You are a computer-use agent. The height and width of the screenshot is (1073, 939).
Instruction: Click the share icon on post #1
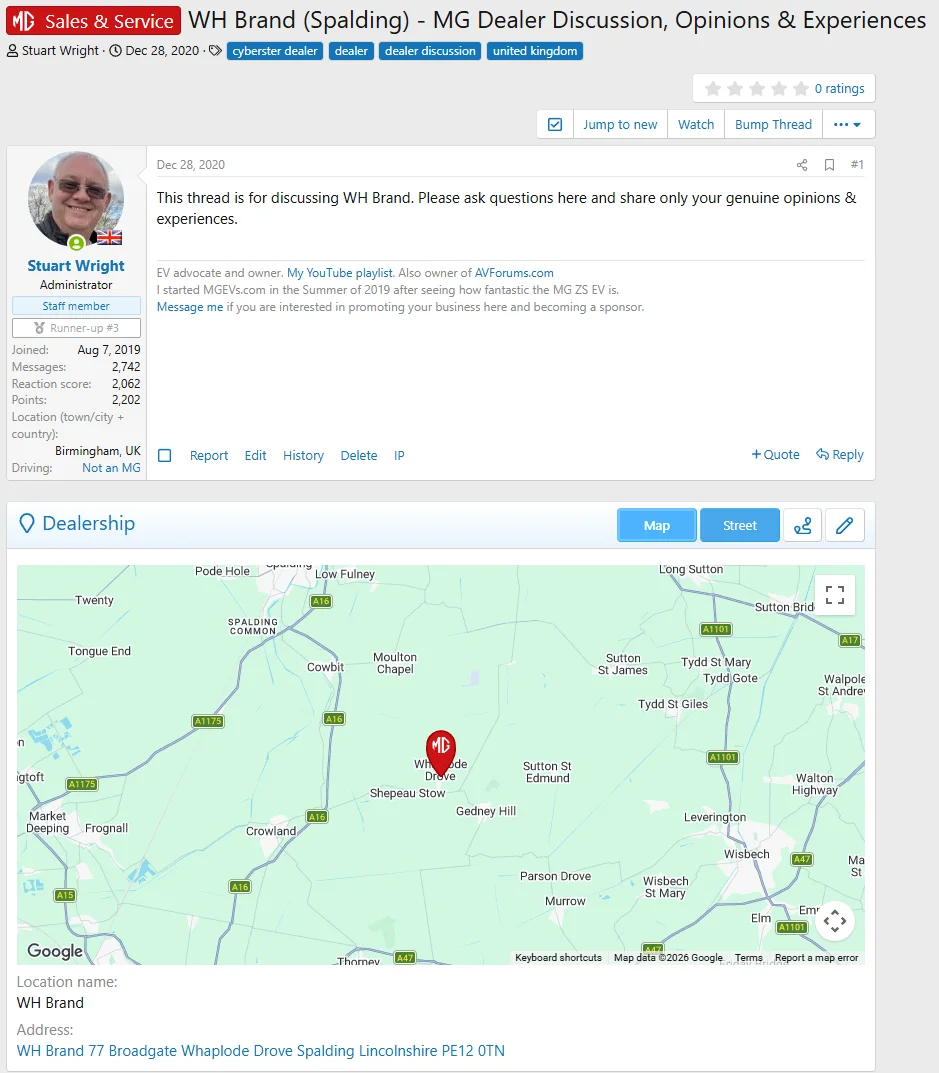(x=802, y=165)
